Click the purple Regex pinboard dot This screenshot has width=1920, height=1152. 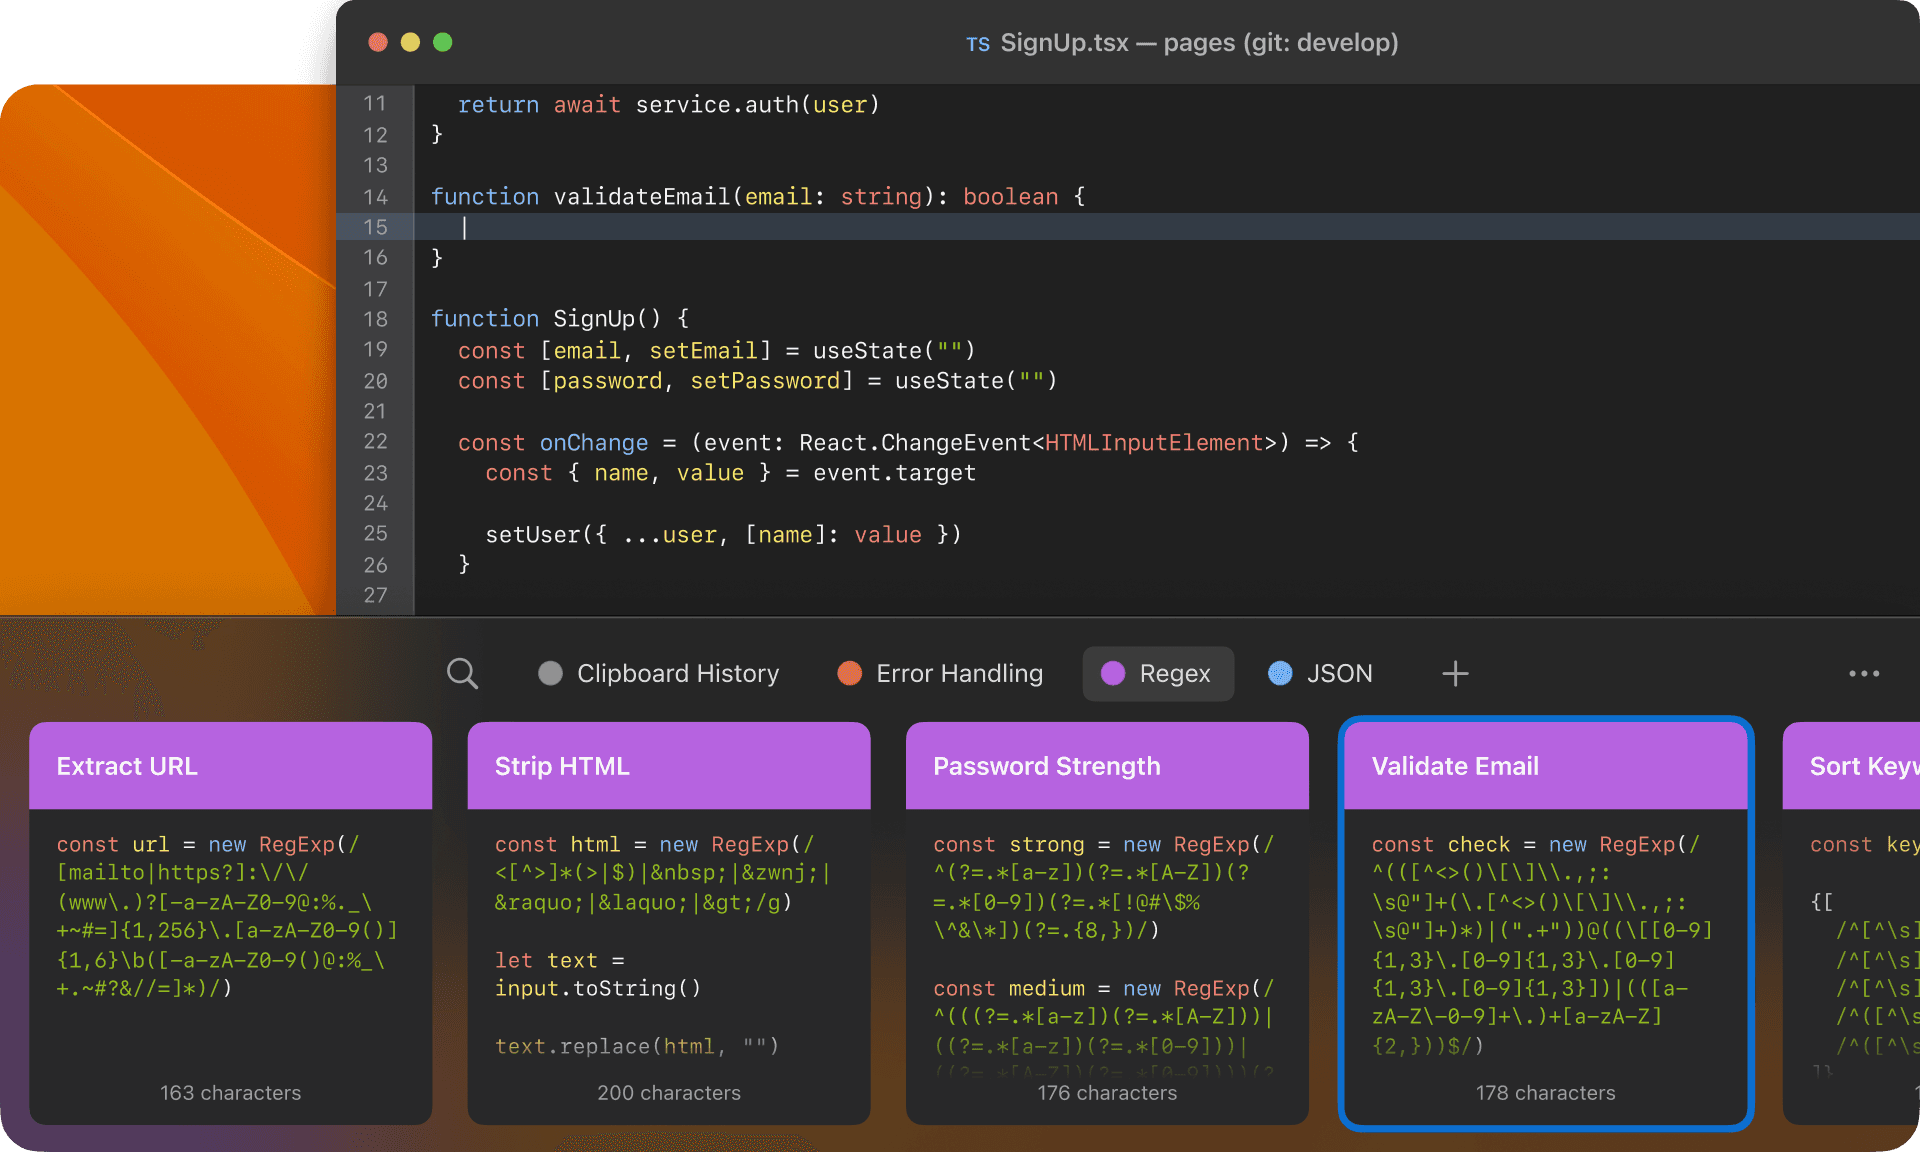click(x=1113, y=674)
